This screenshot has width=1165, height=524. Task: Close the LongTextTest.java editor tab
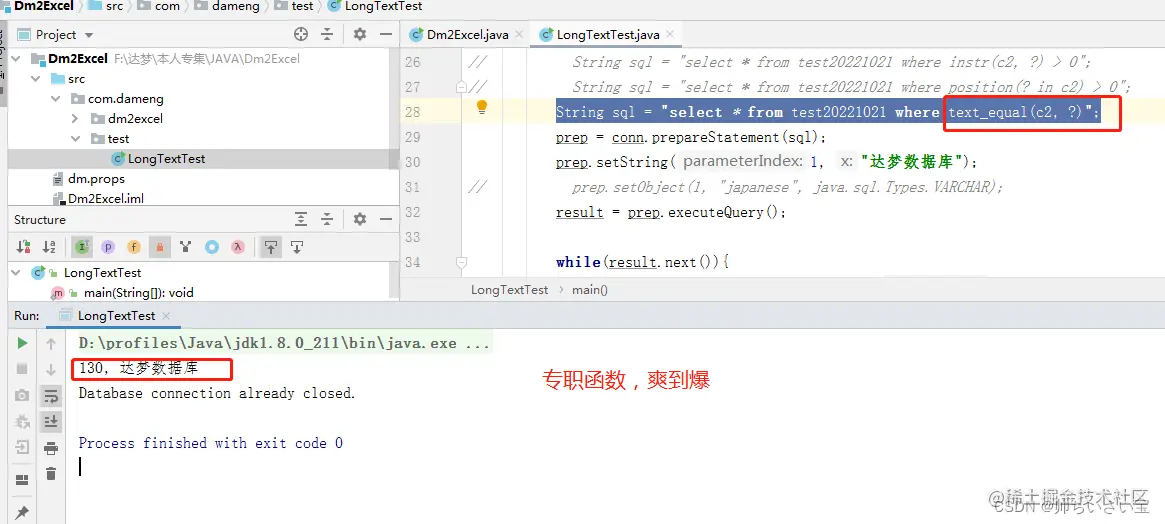[669, 34]
